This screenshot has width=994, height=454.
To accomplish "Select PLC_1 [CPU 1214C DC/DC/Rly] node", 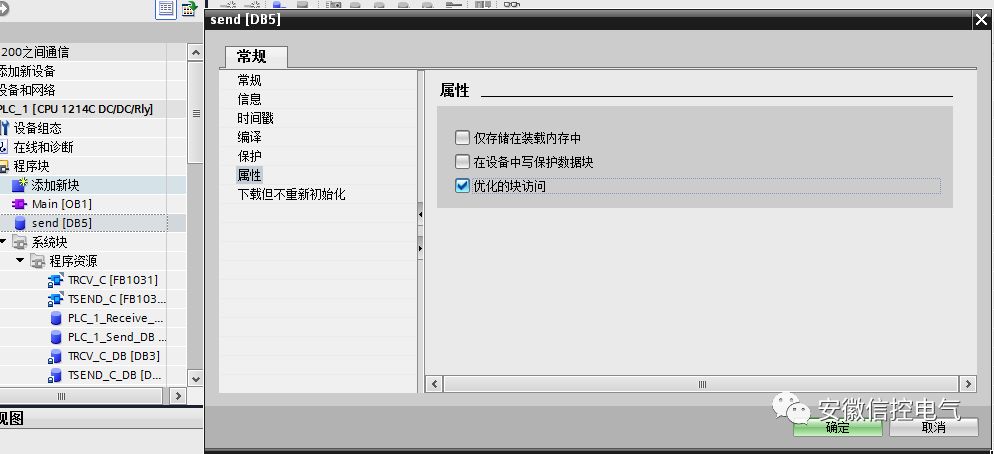I will point(77,109).
